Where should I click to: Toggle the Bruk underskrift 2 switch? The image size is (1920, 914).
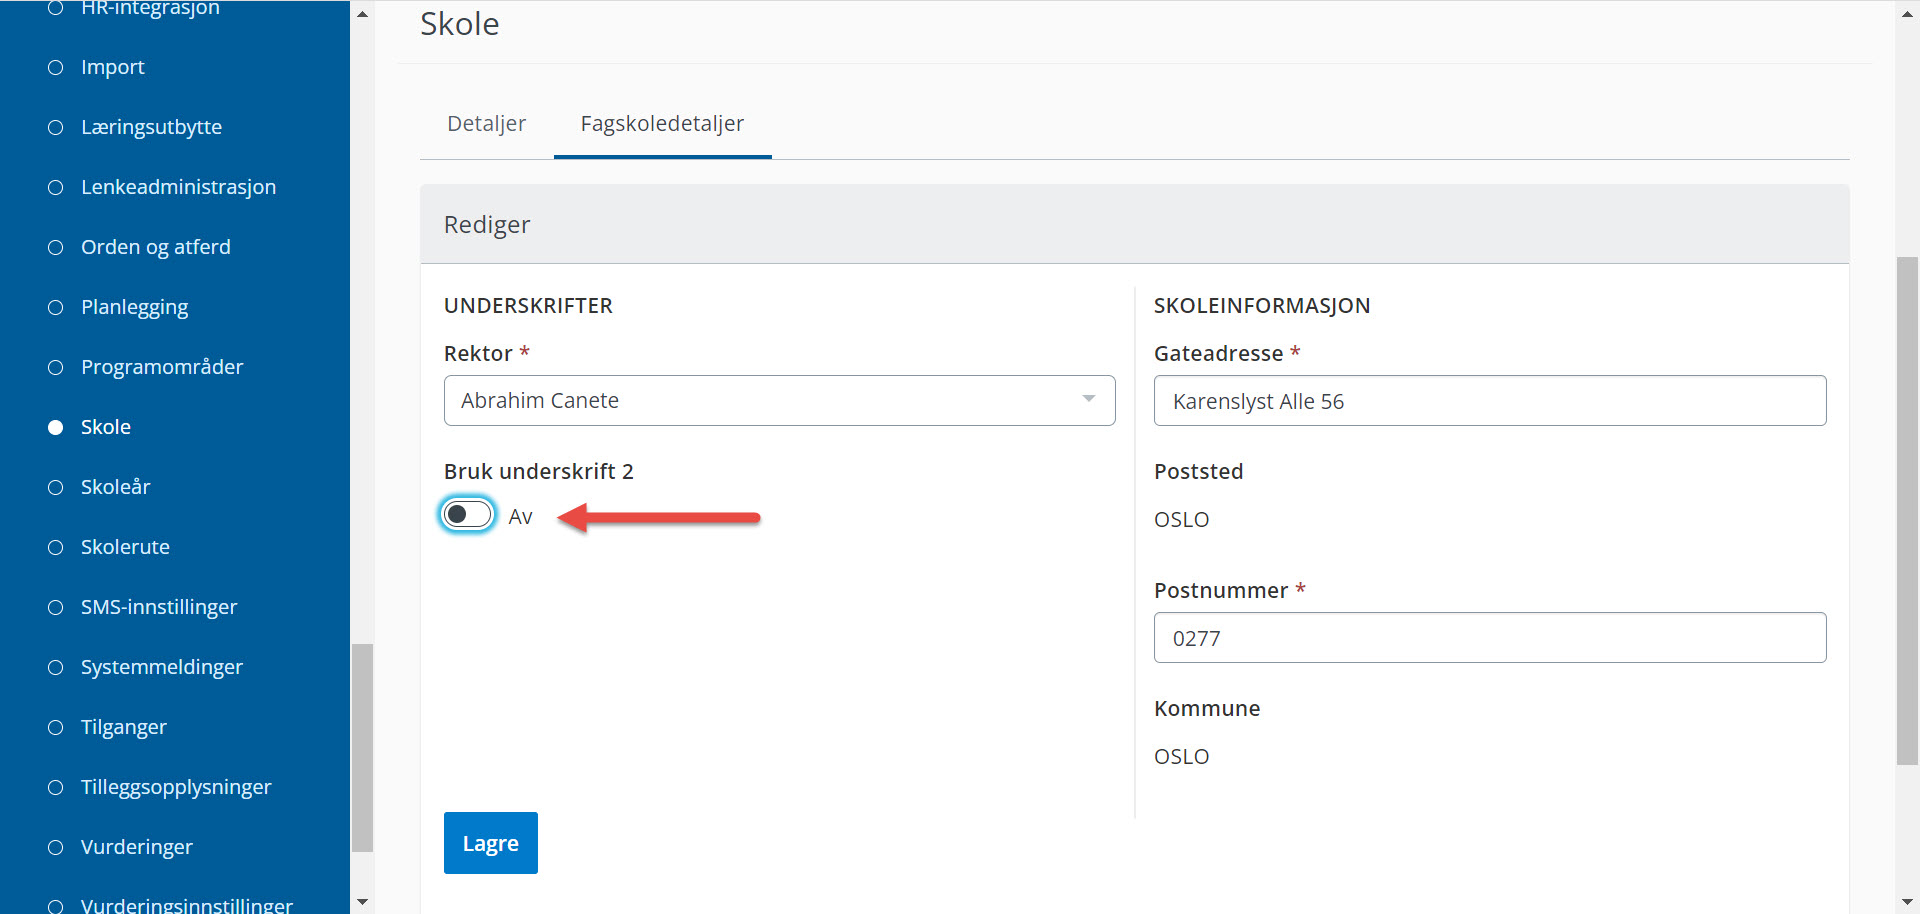(468, 515)
